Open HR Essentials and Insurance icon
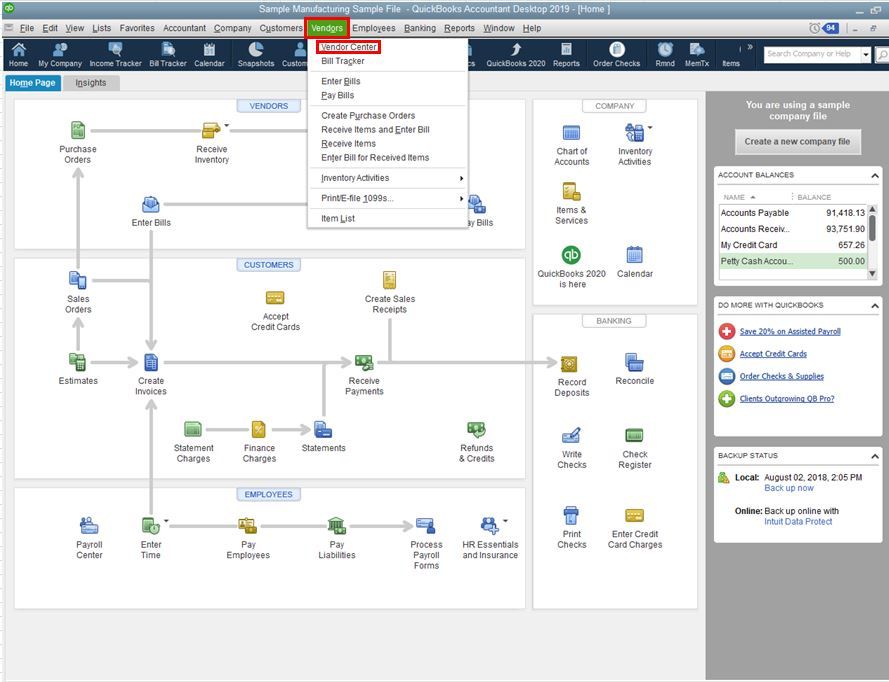 pos(490,526)
